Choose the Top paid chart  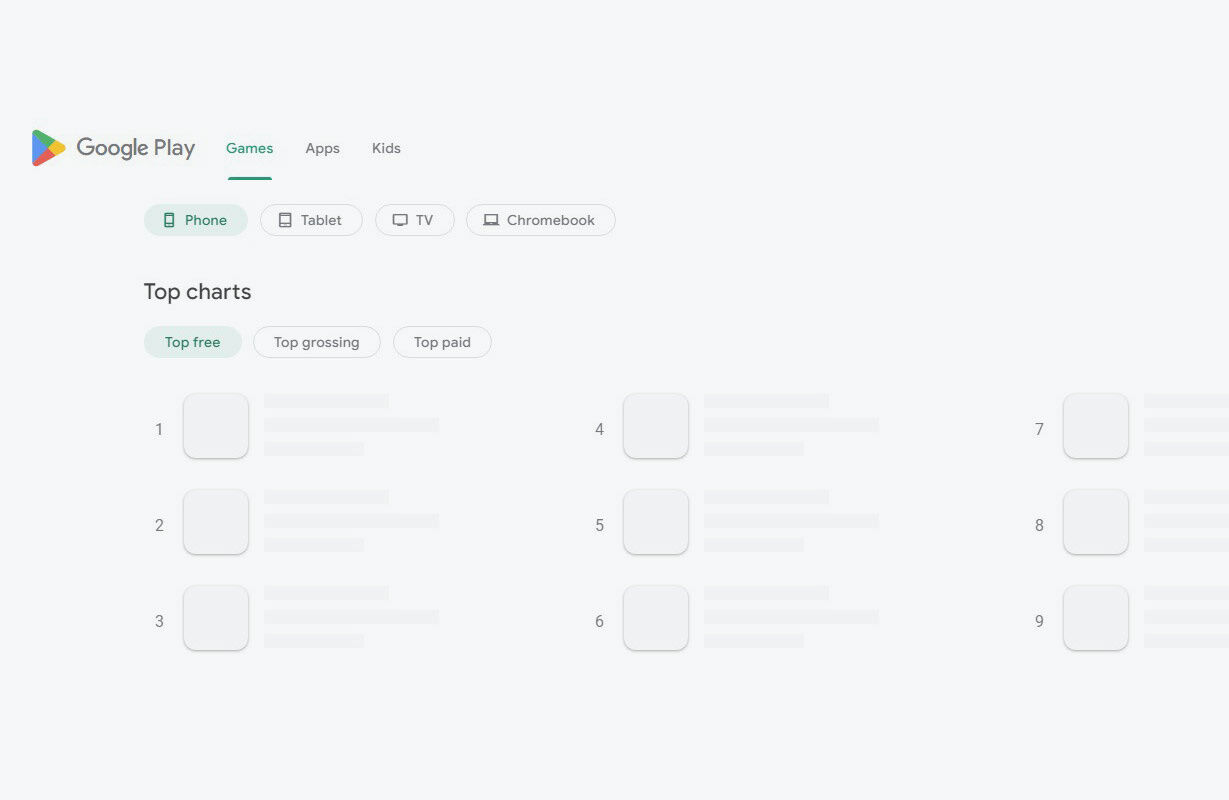[x=442, y=342]
